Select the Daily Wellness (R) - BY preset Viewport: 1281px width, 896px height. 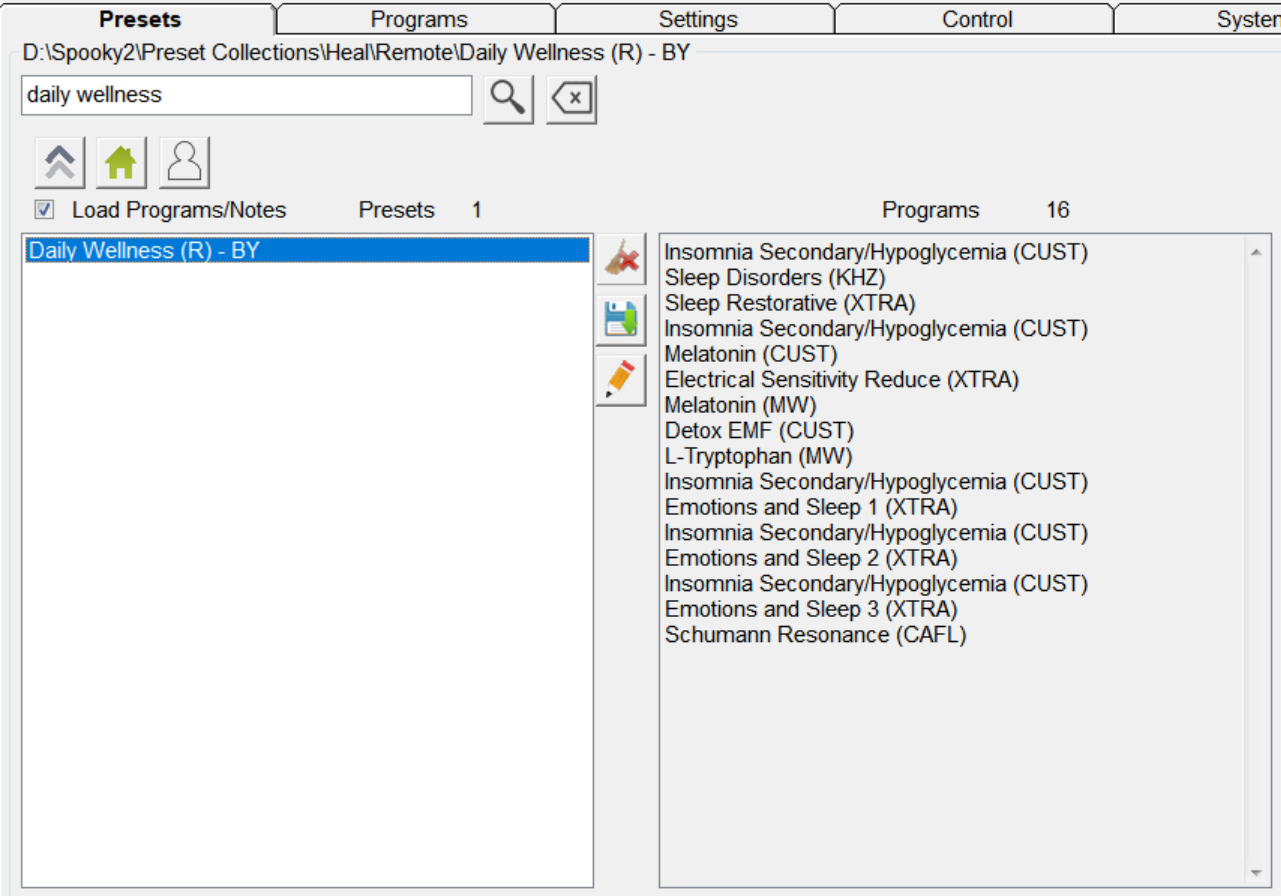click(x=144, y=251)
